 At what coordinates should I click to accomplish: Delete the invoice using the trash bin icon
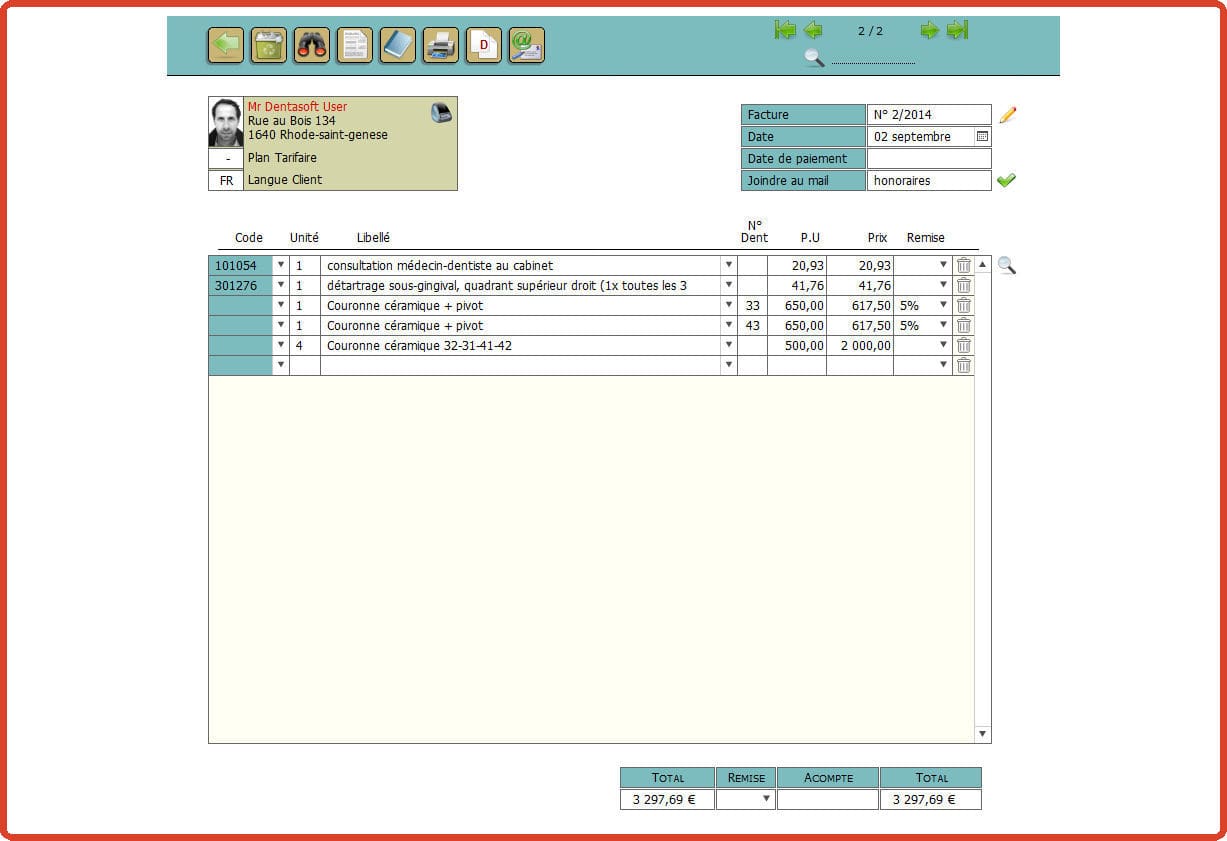267,45
